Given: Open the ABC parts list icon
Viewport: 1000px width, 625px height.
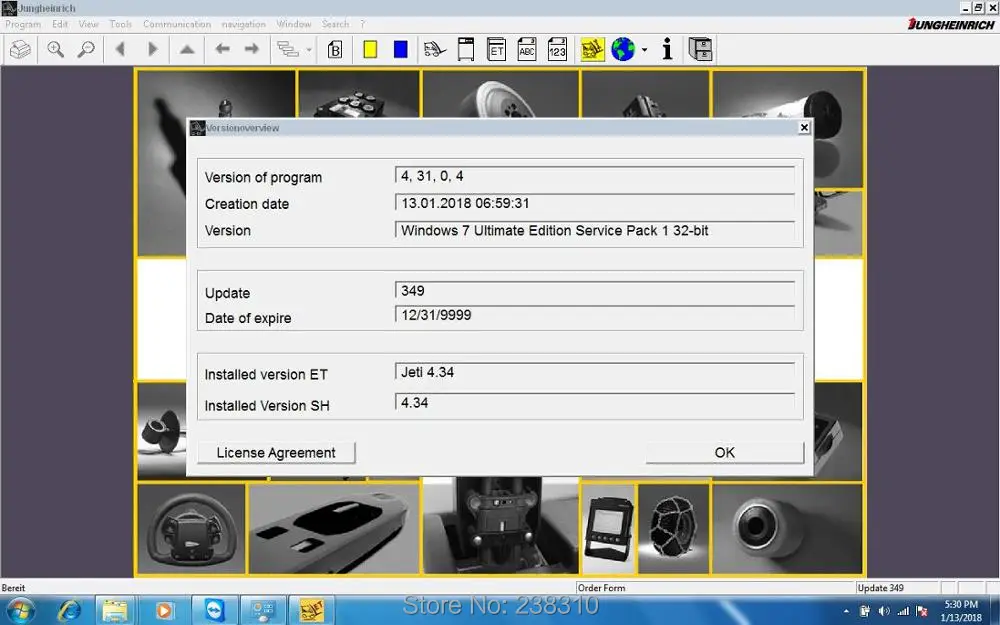Looking at the screenshot, I should click(527, 48).
